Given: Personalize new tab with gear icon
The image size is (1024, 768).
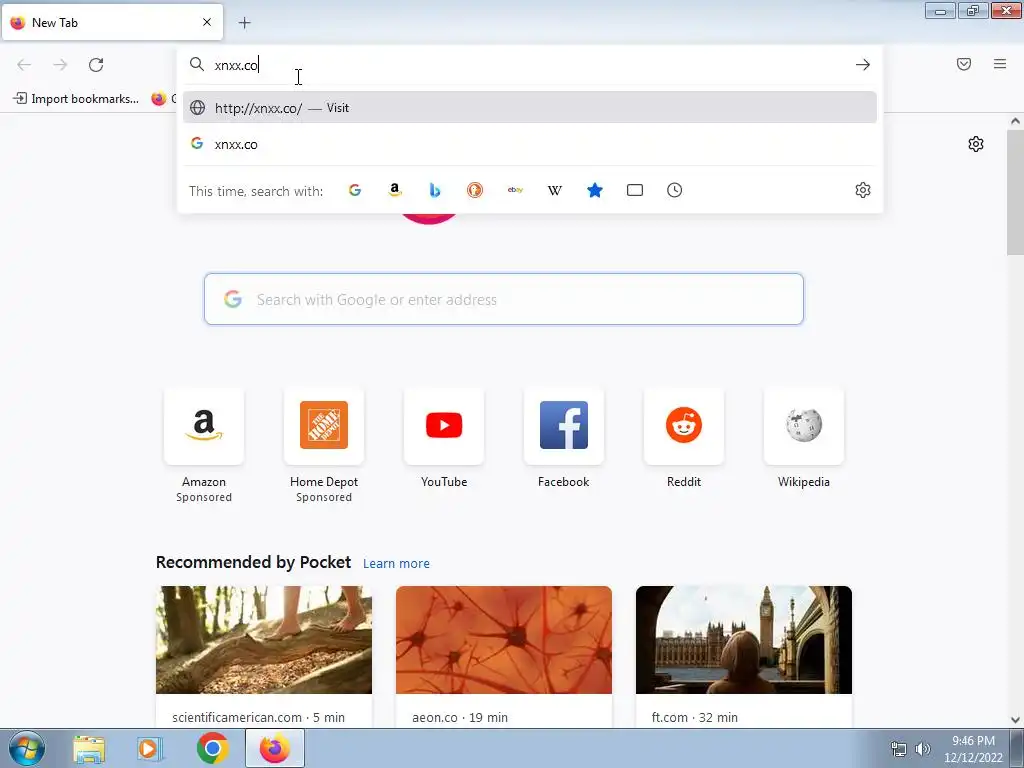Looking at the screenshot, I should point(976,144).
